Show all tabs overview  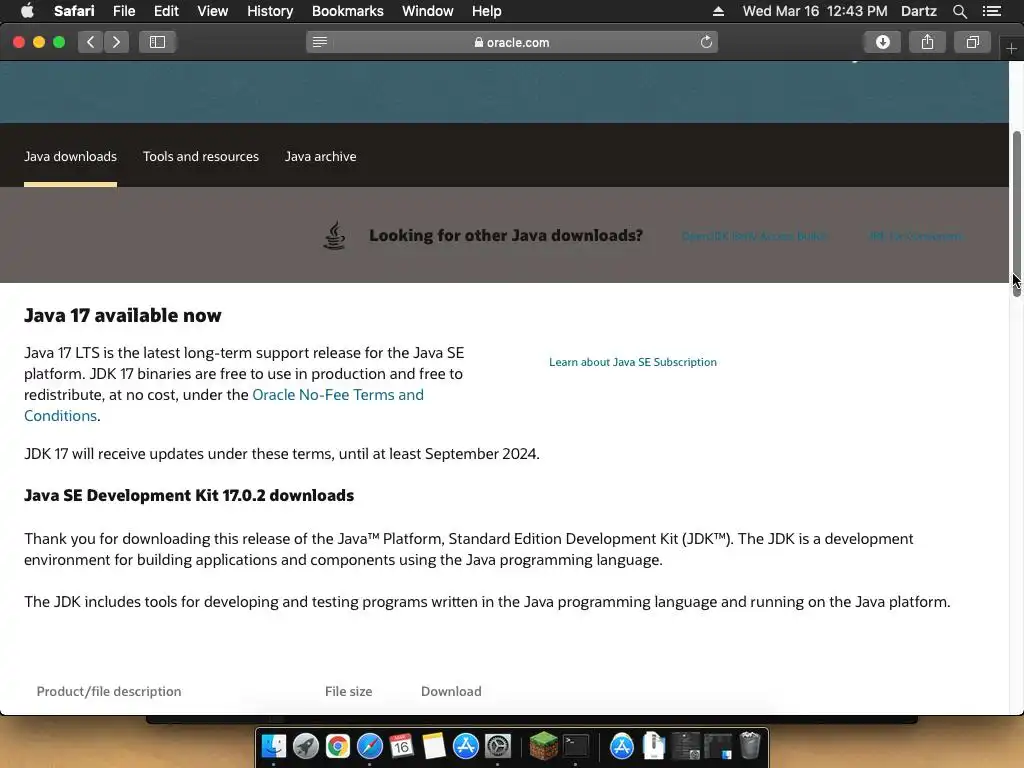(972, 42)
